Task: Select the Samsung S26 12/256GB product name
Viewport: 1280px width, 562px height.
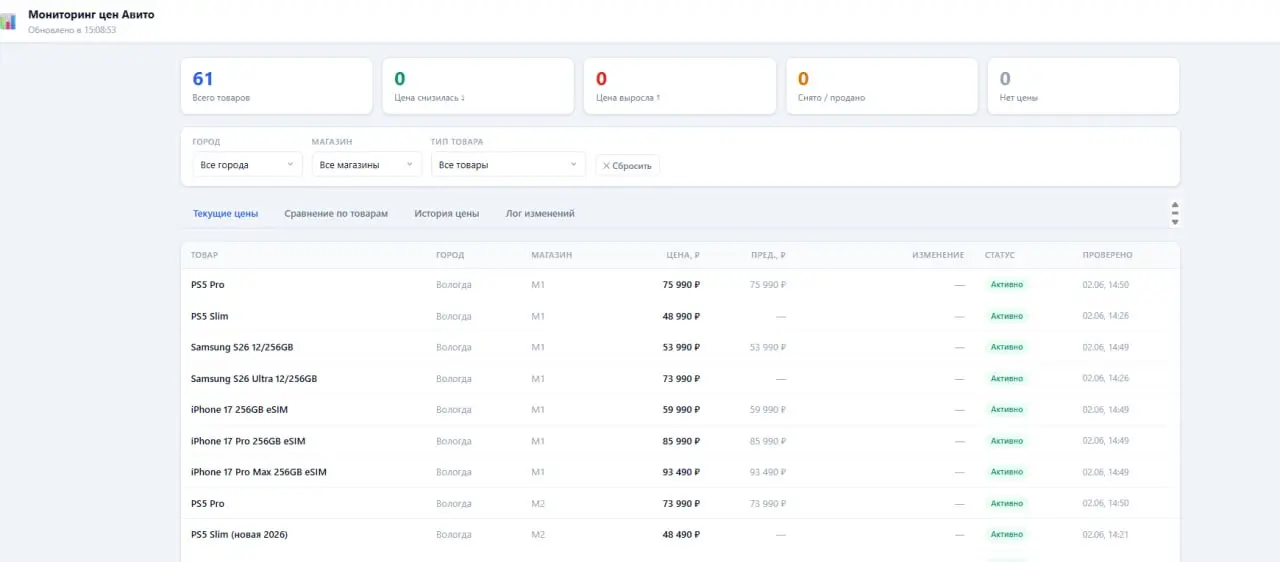Action: pyautogui.click(x=242, y=347)
